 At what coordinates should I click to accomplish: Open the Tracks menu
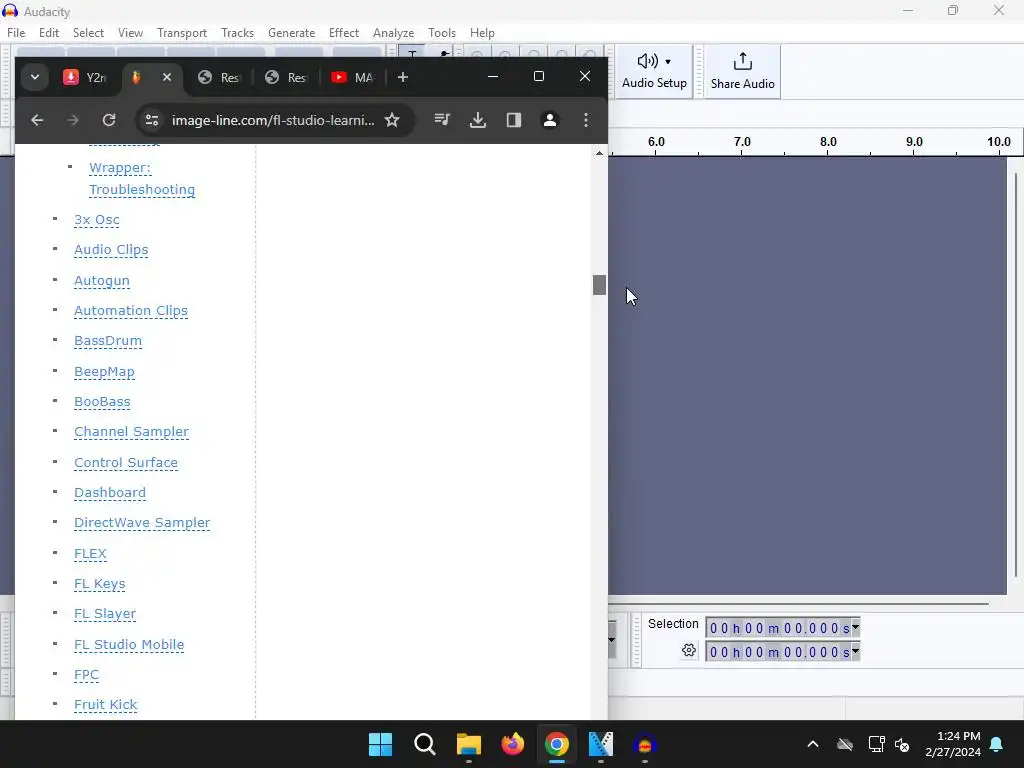point(237,33)
